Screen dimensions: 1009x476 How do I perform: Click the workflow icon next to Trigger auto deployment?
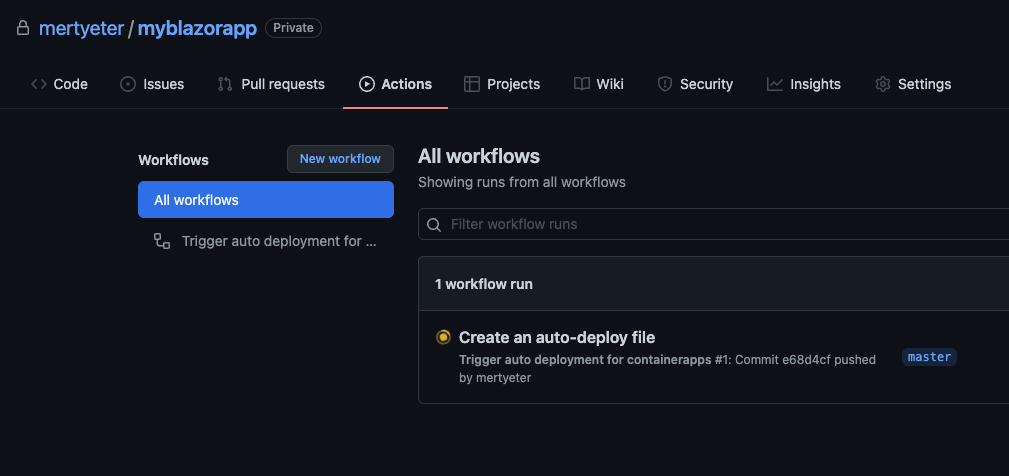(x=162, y=241)
